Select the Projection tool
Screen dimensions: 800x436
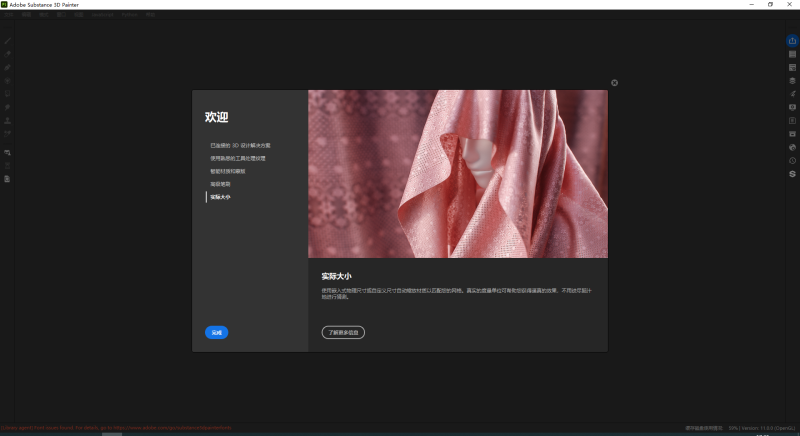click(x=7, y=67)
